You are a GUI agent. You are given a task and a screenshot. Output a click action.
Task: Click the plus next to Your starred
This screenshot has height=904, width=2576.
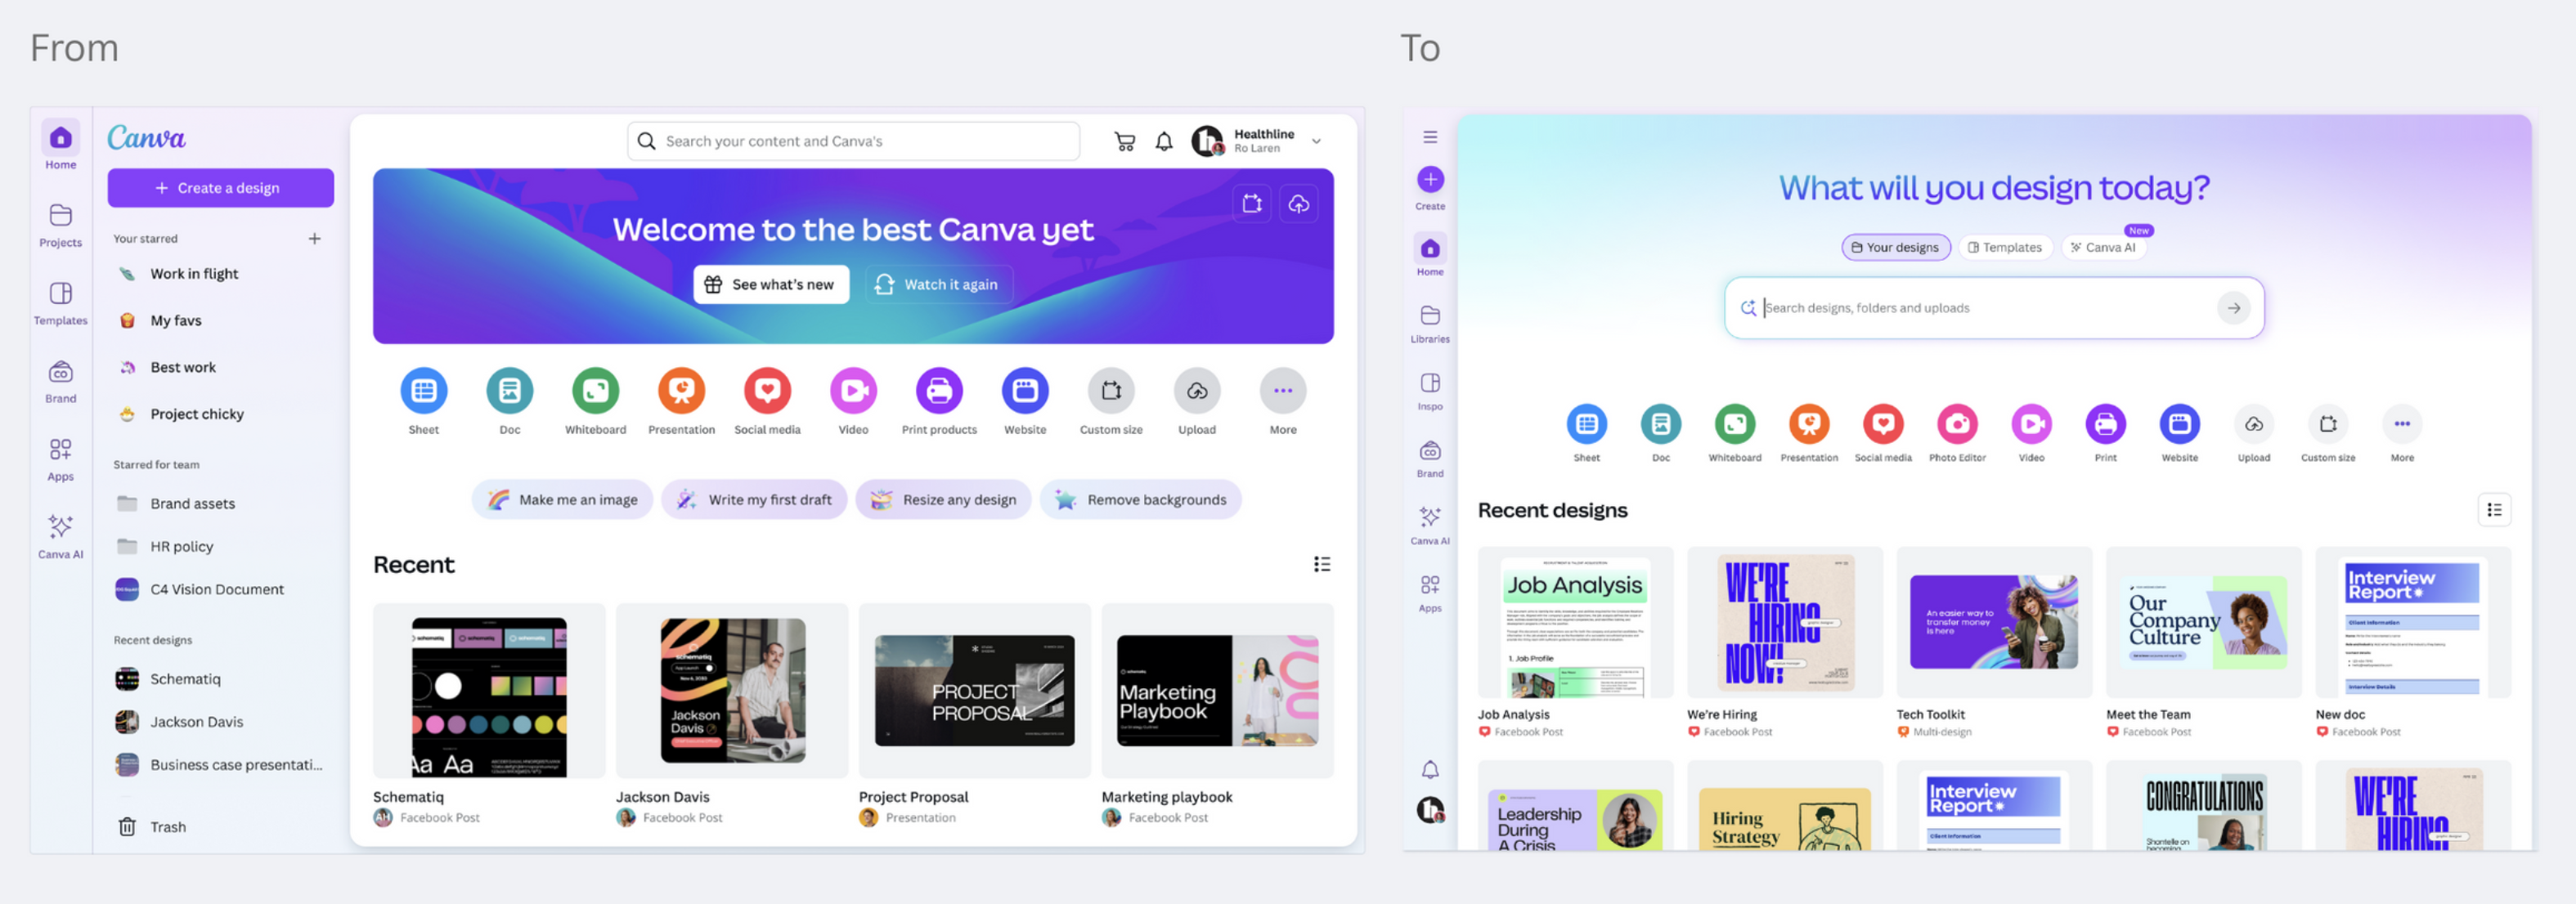314,238
